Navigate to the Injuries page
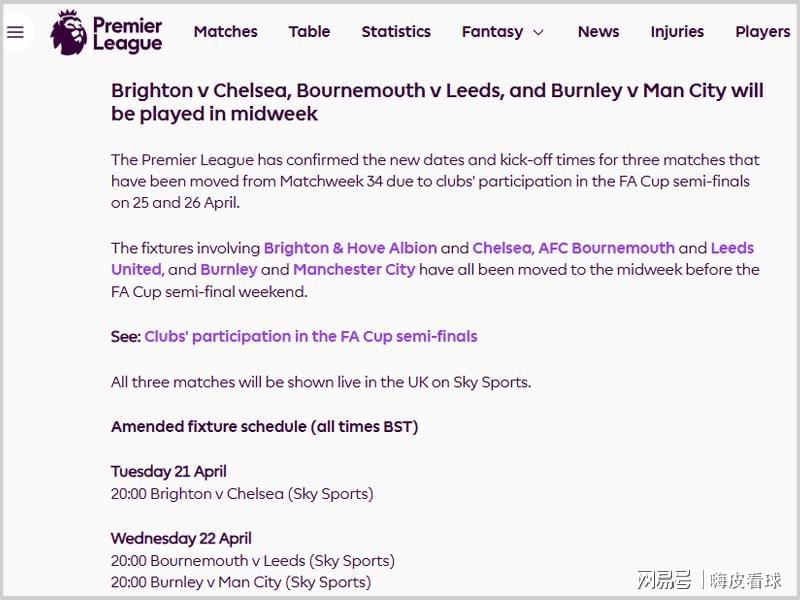Viewport: 800px width, 600px height. 677,32
